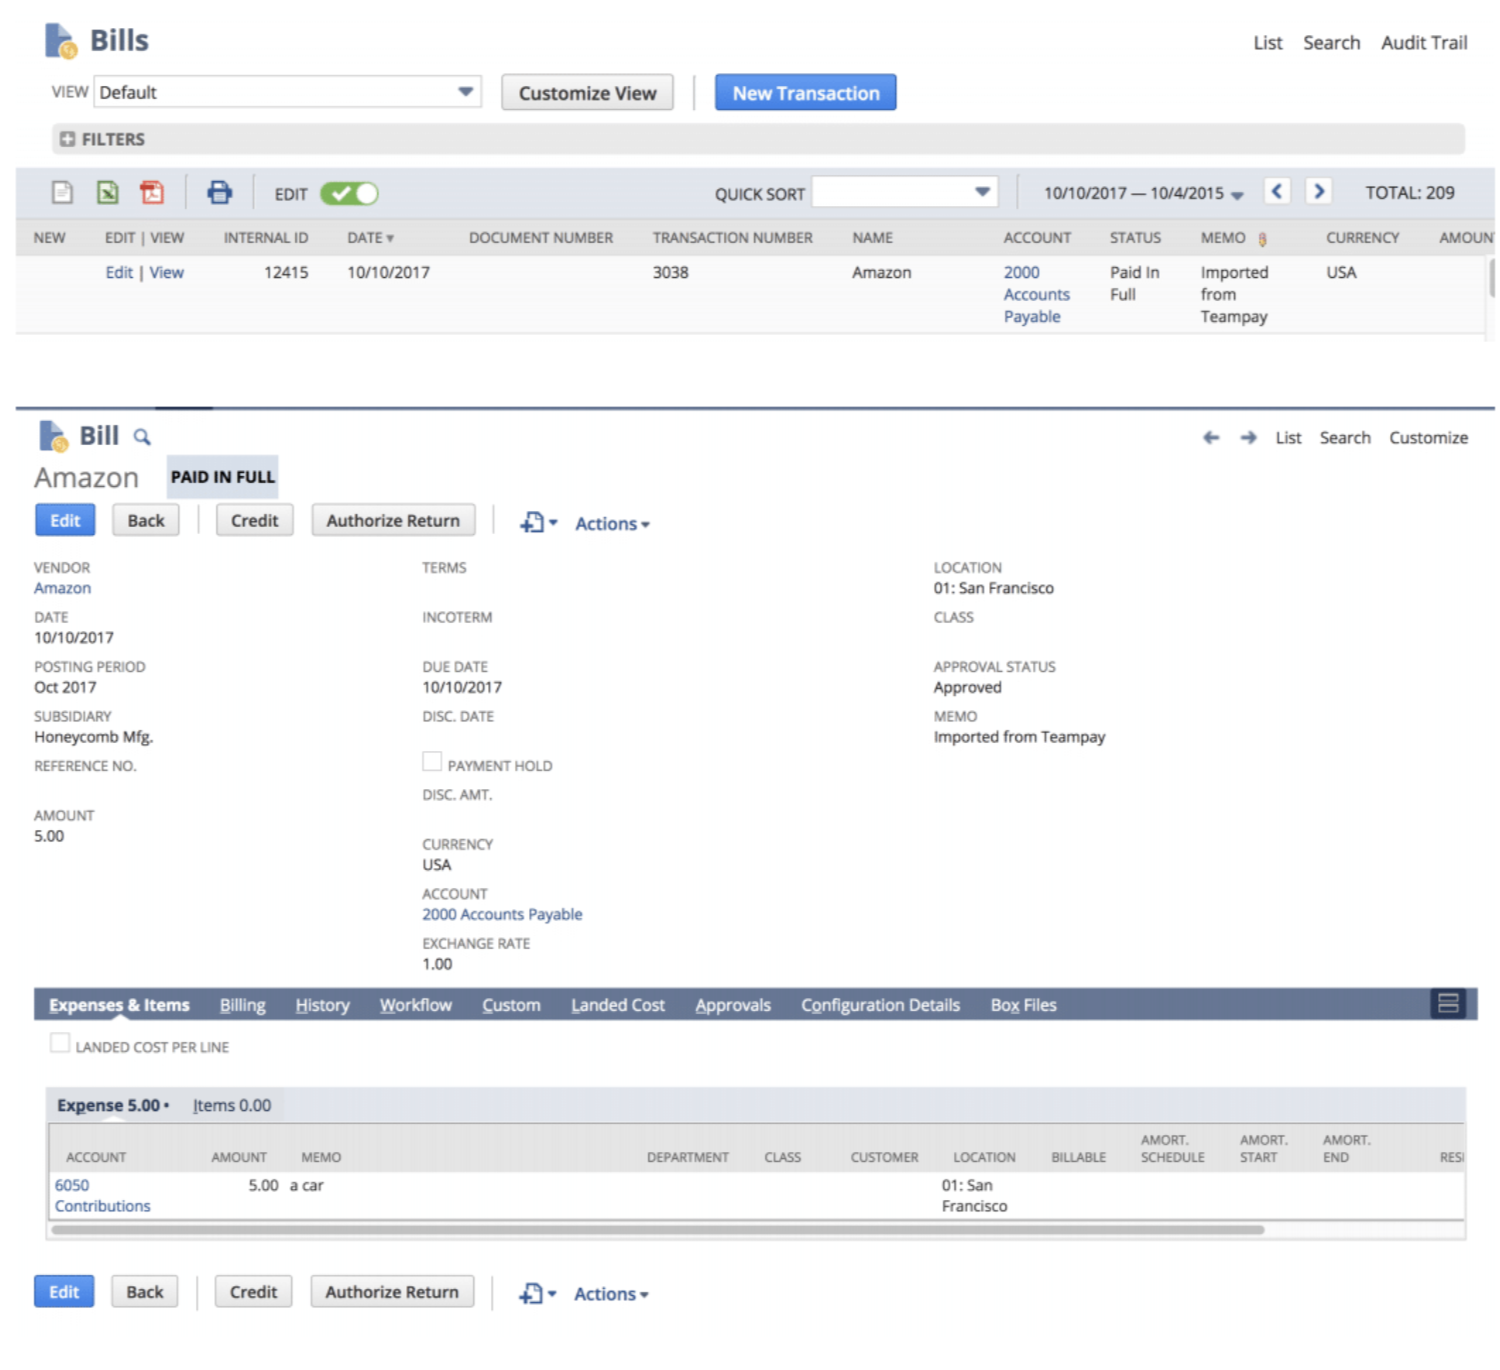Export bills list to Excel
This screenshot has height=1370, width=1500.
107,192
